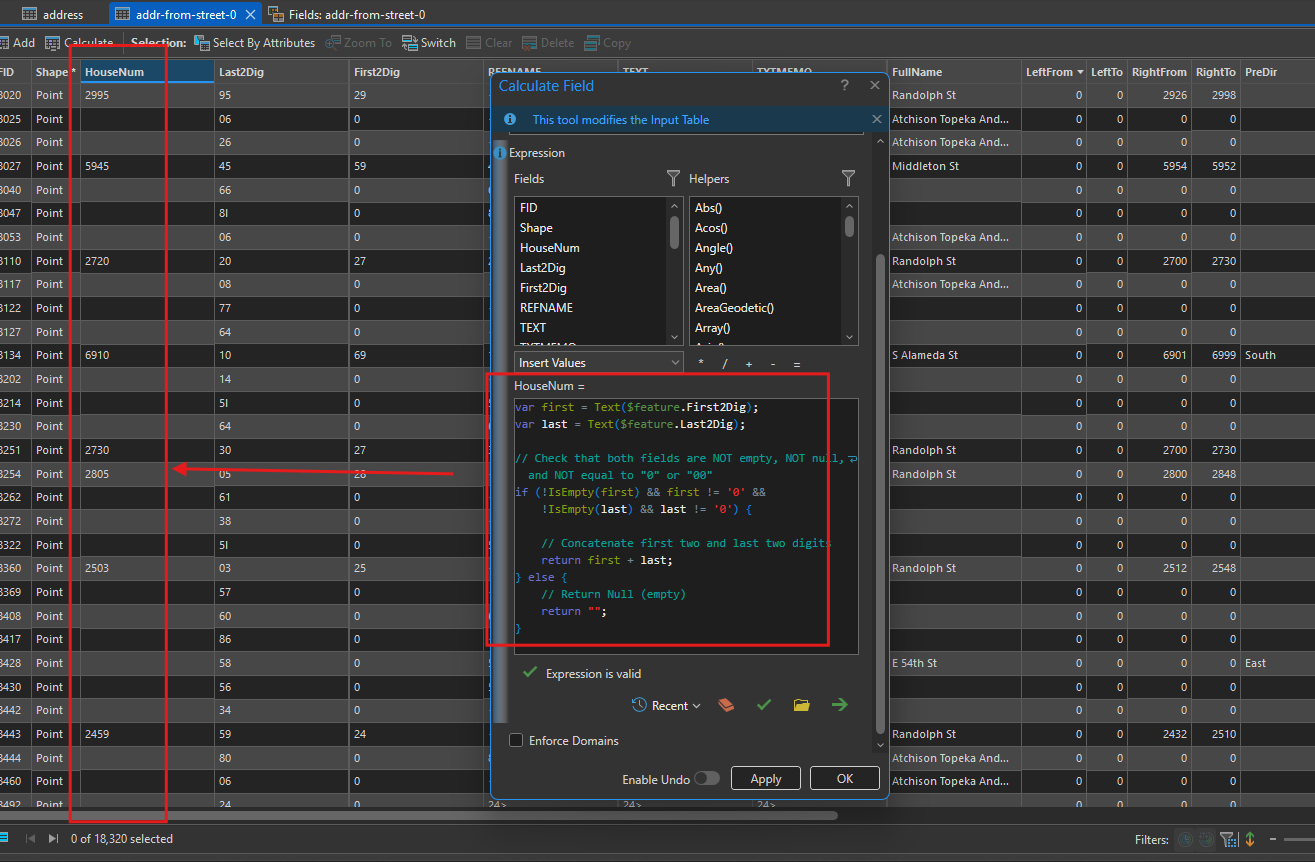This screenshot has width=1315, height=862.
Task: Insert minus operator into expression
Action: [x=773, y=364]
